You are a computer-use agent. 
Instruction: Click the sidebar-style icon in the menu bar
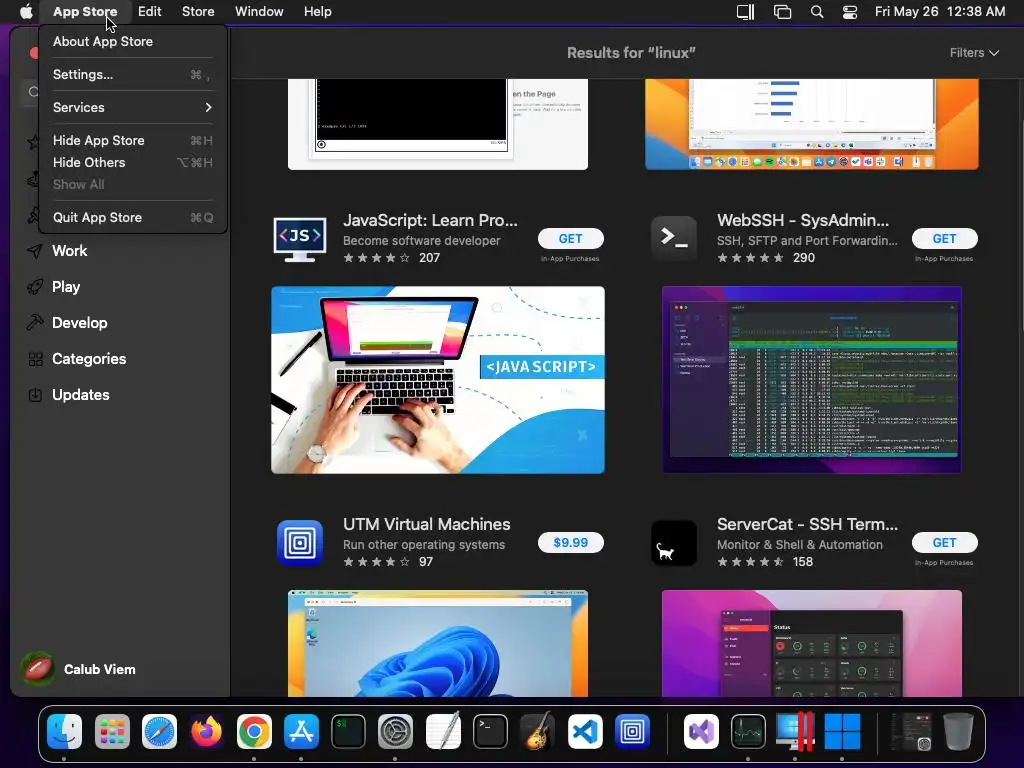745,12
